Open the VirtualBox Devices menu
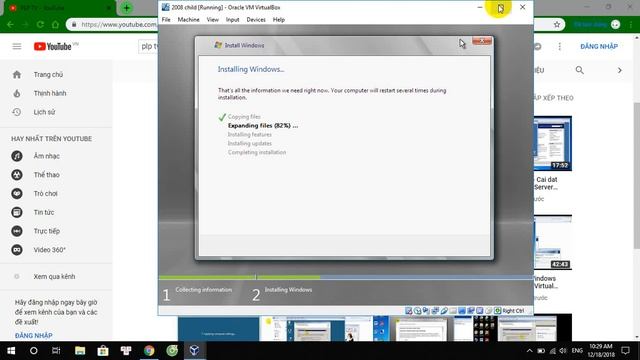The image size is (640, 360). pyautogui.click(x=256, y=20)
